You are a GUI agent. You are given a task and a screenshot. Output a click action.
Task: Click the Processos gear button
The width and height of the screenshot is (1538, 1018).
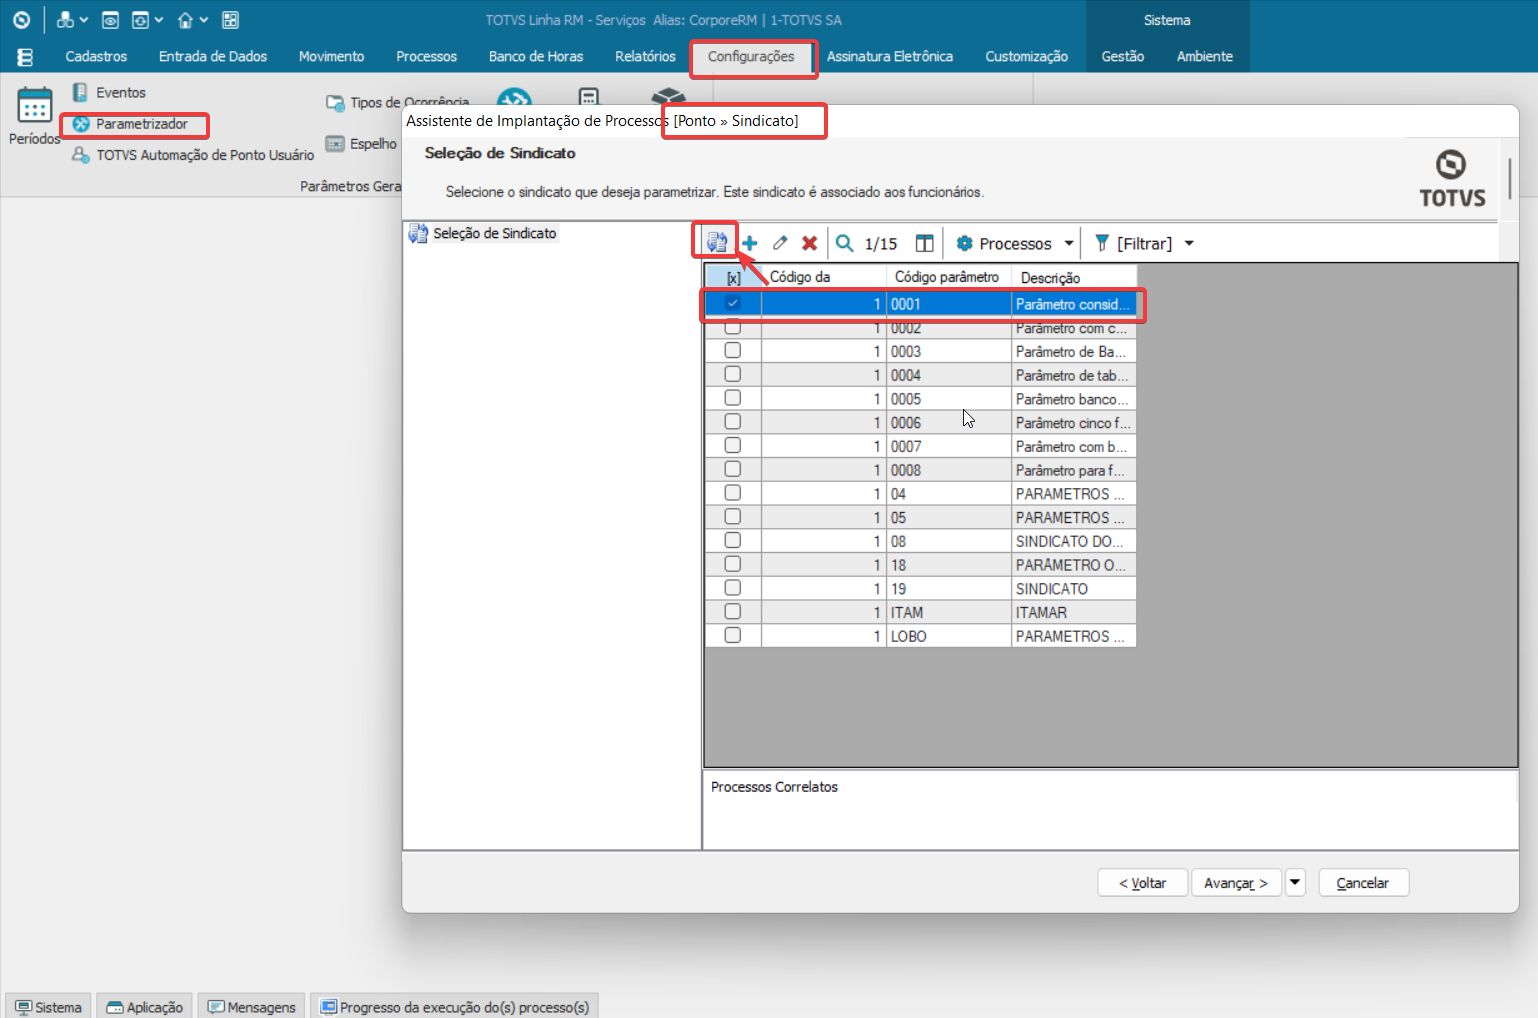coord(1004,243)
